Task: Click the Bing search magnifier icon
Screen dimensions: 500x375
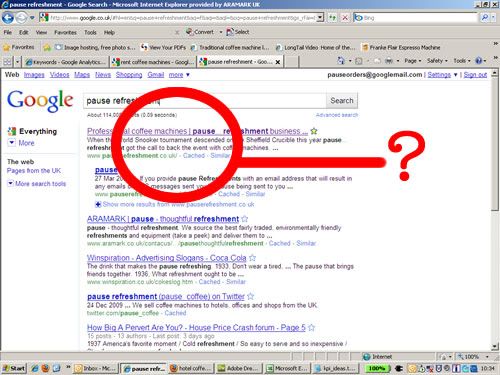Action: click(485, 18)
